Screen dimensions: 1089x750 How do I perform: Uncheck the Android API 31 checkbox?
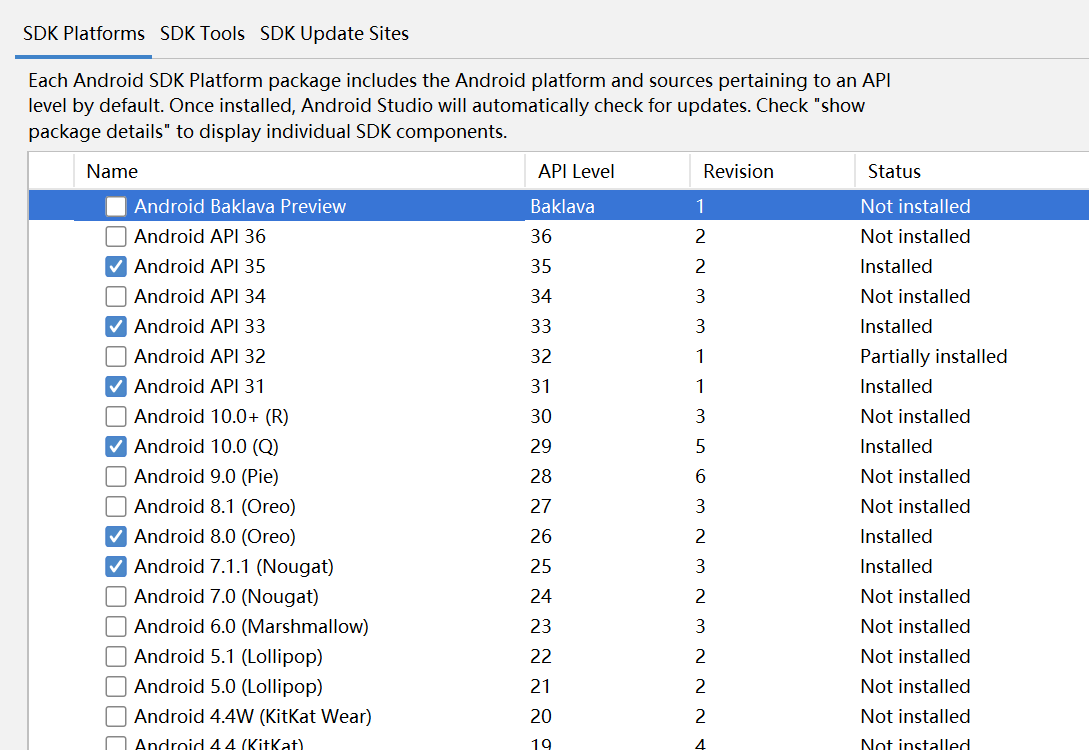[x=116, y=386]
